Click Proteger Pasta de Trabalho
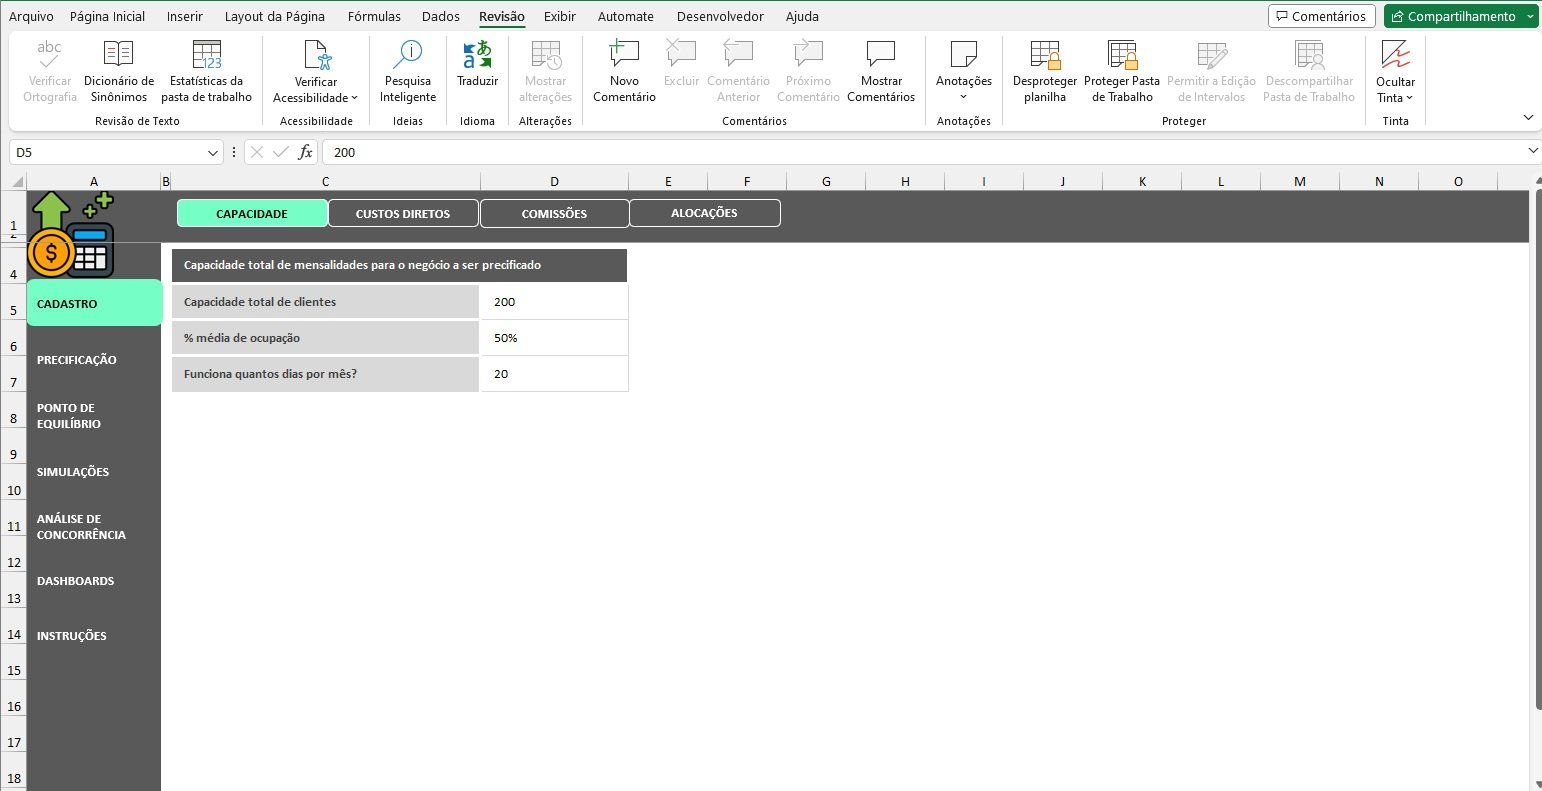This screenshot has width=1542, height=791. click(x=1122, y=72)
